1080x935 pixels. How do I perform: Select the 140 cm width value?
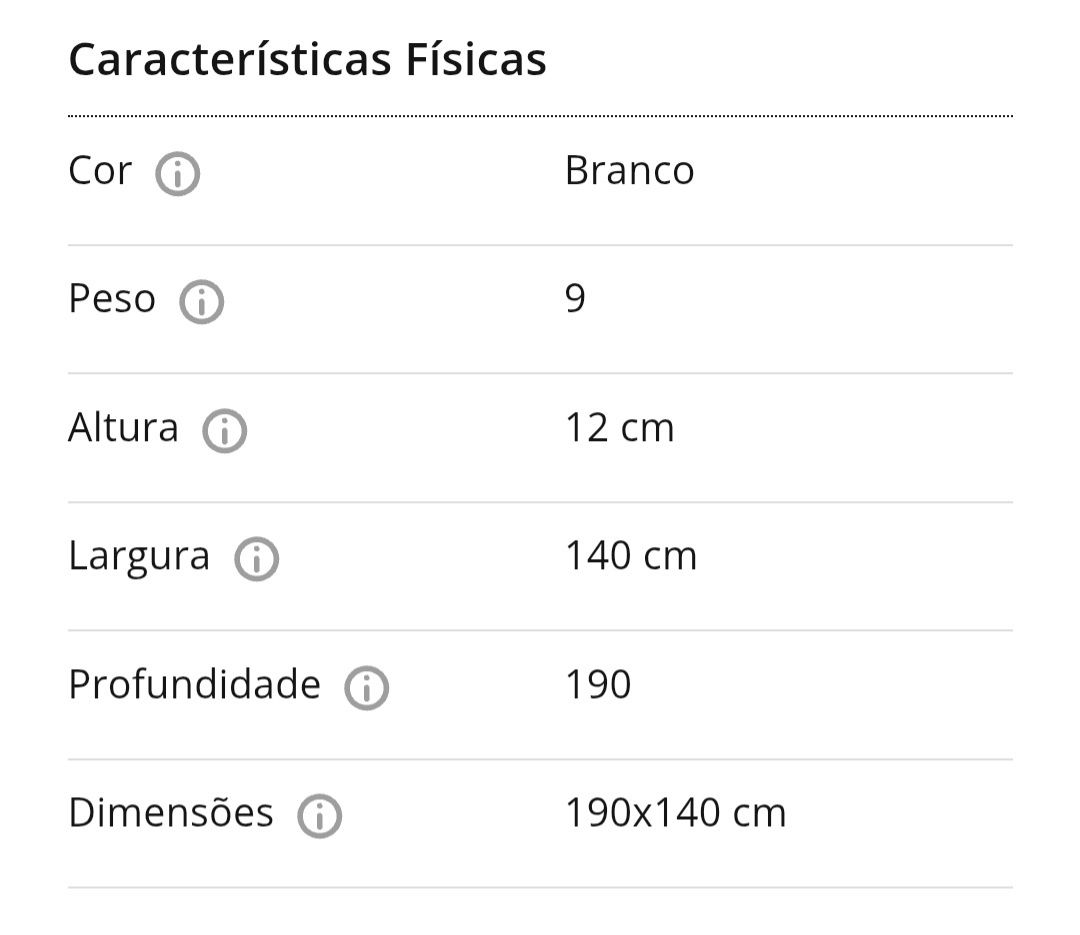(x=631, y=555)
